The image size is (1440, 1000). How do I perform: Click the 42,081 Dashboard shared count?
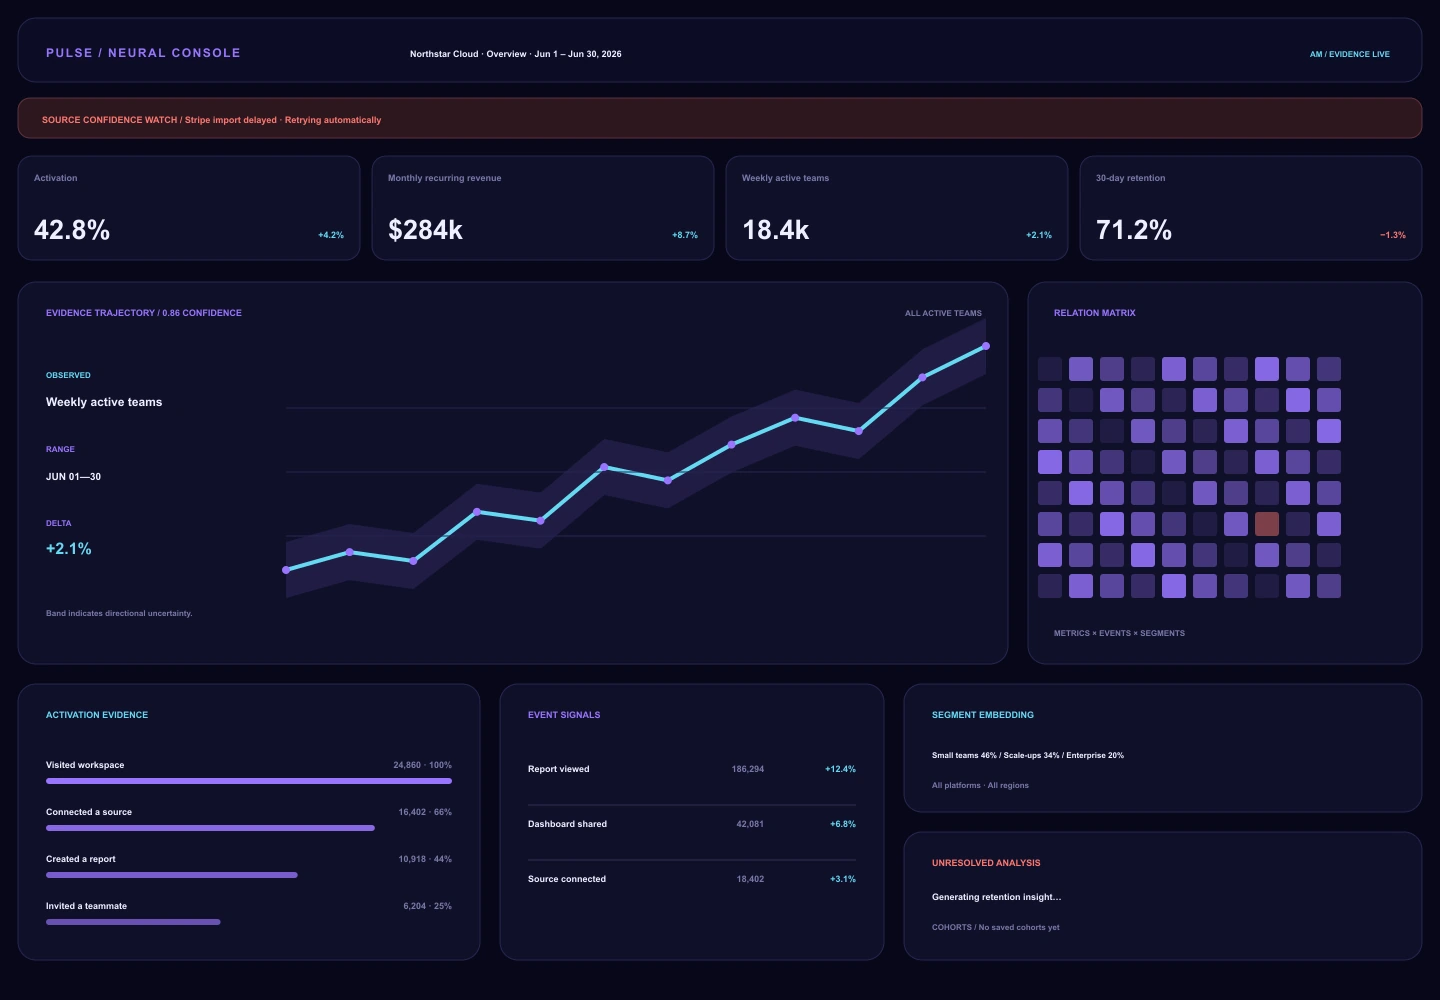point(750,824)
